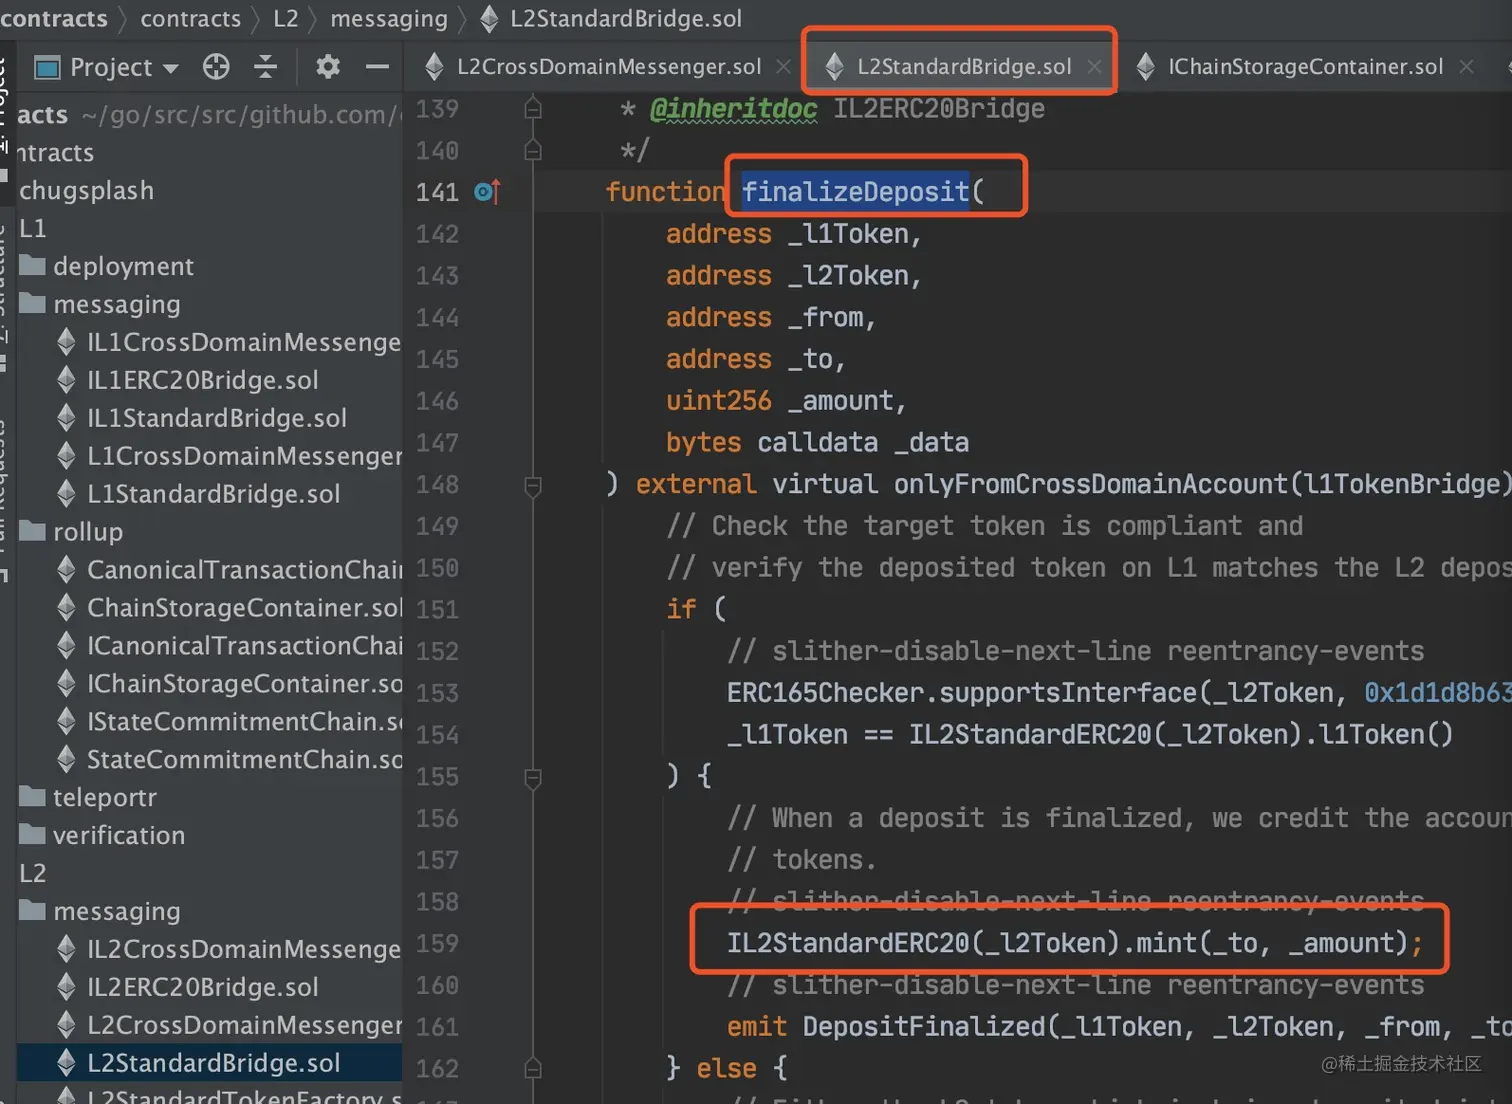Screen dimensions: 1512x1104
Task: Open IL1ERC20Bridge.sol in the project tree
Action: click(x=188, y=381)
